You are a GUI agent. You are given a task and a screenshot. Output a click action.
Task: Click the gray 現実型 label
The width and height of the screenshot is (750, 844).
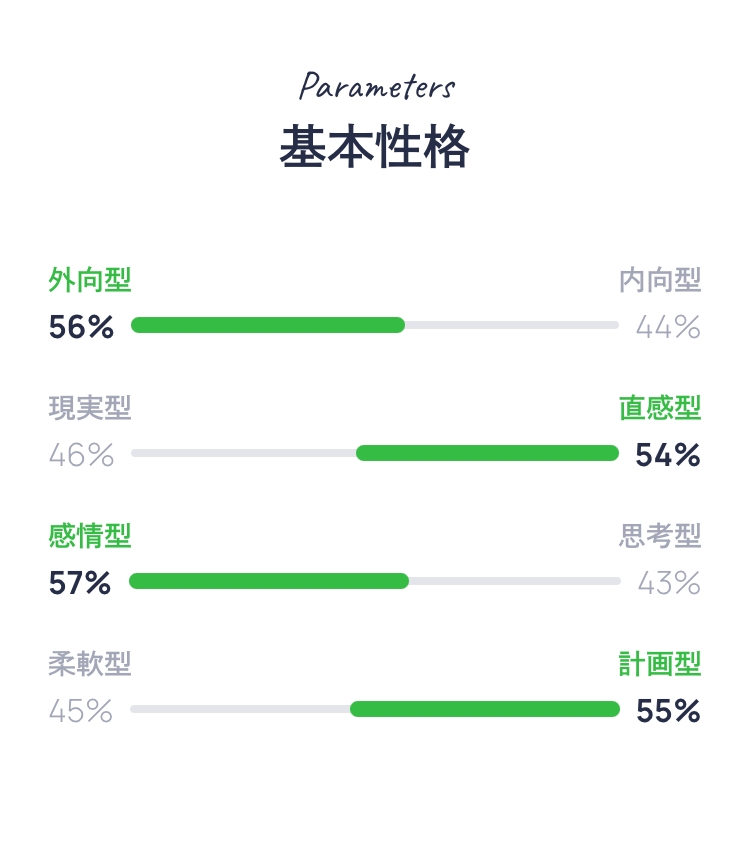click(x=90, y=408)
